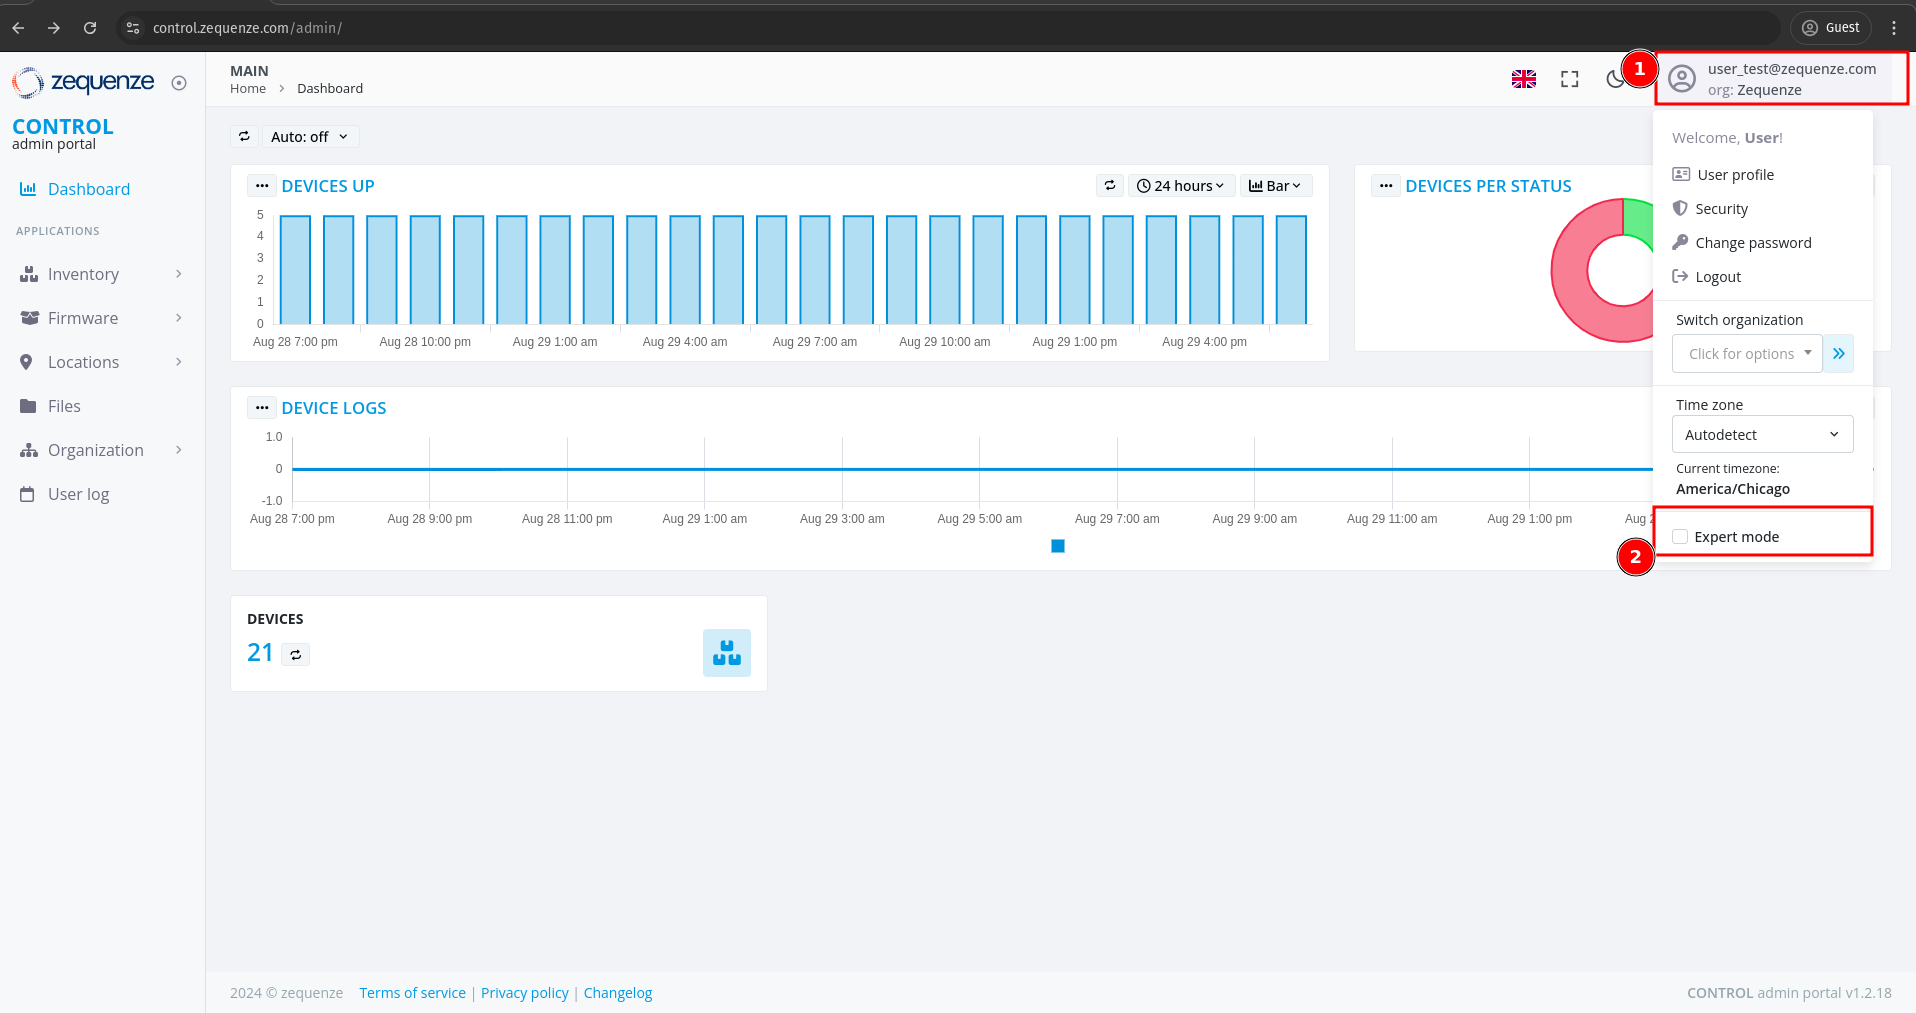Open the Changelog footer link

coord(617,993)
